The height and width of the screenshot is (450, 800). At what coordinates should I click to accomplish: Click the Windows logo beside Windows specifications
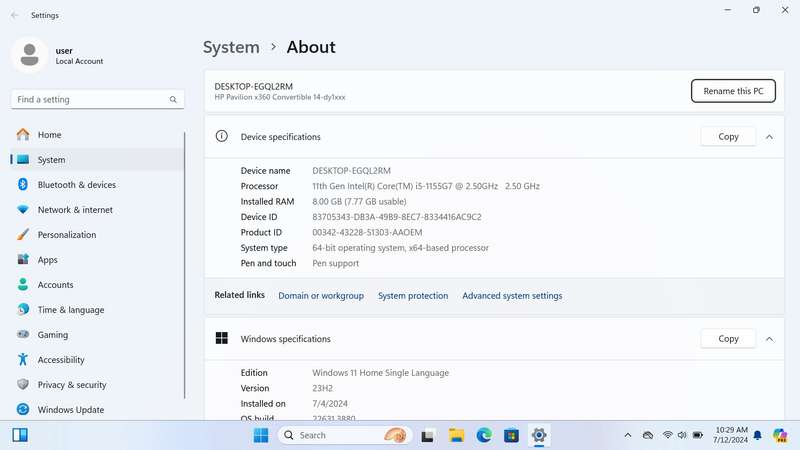coord(221,338)
